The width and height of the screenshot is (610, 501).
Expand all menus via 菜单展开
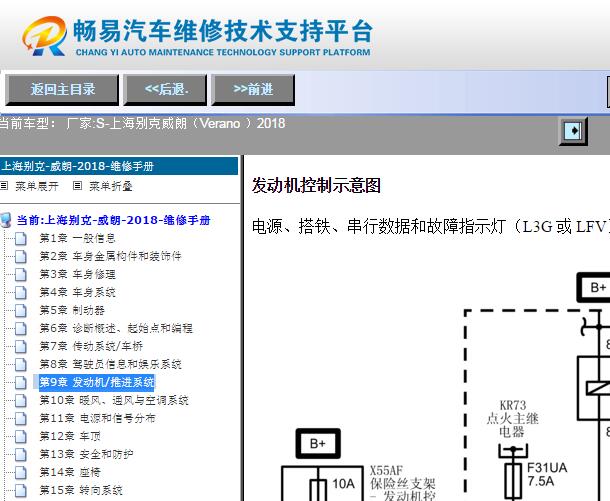point(37,186)
